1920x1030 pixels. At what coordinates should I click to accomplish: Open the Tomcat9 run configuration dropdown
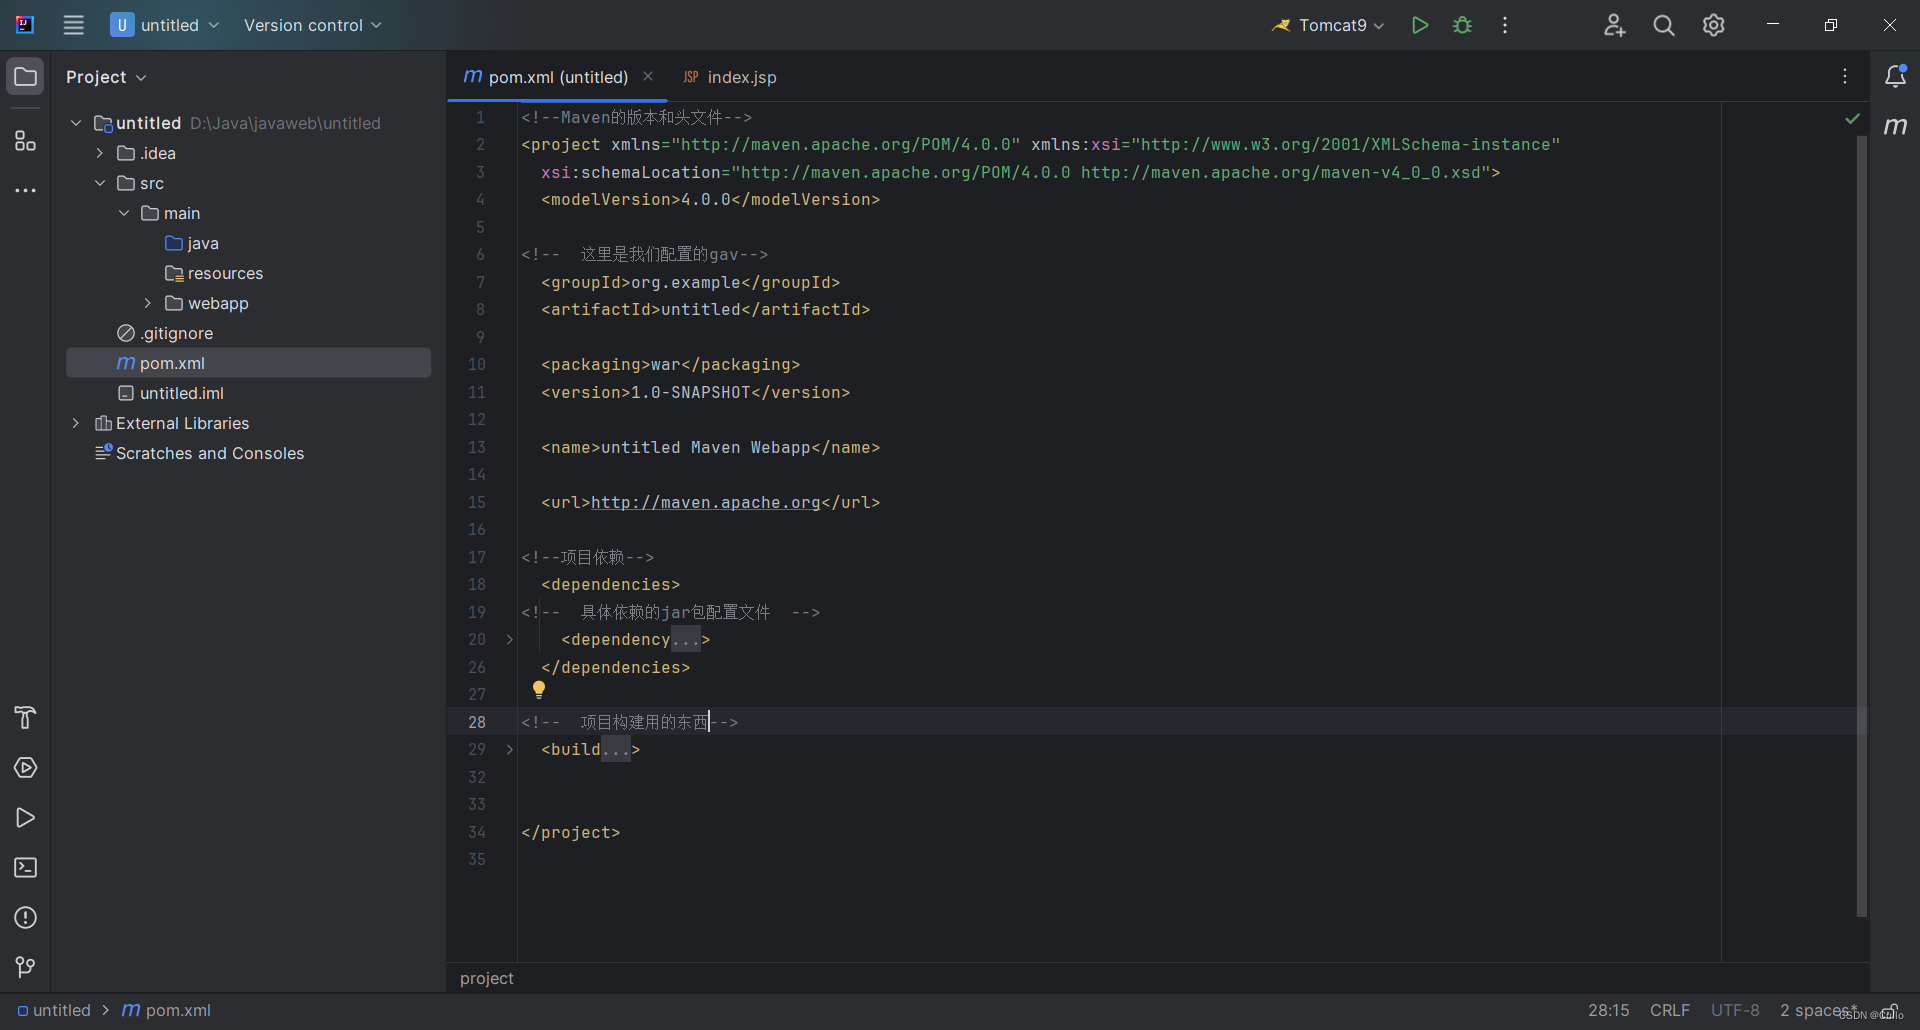pos(1327,25)
